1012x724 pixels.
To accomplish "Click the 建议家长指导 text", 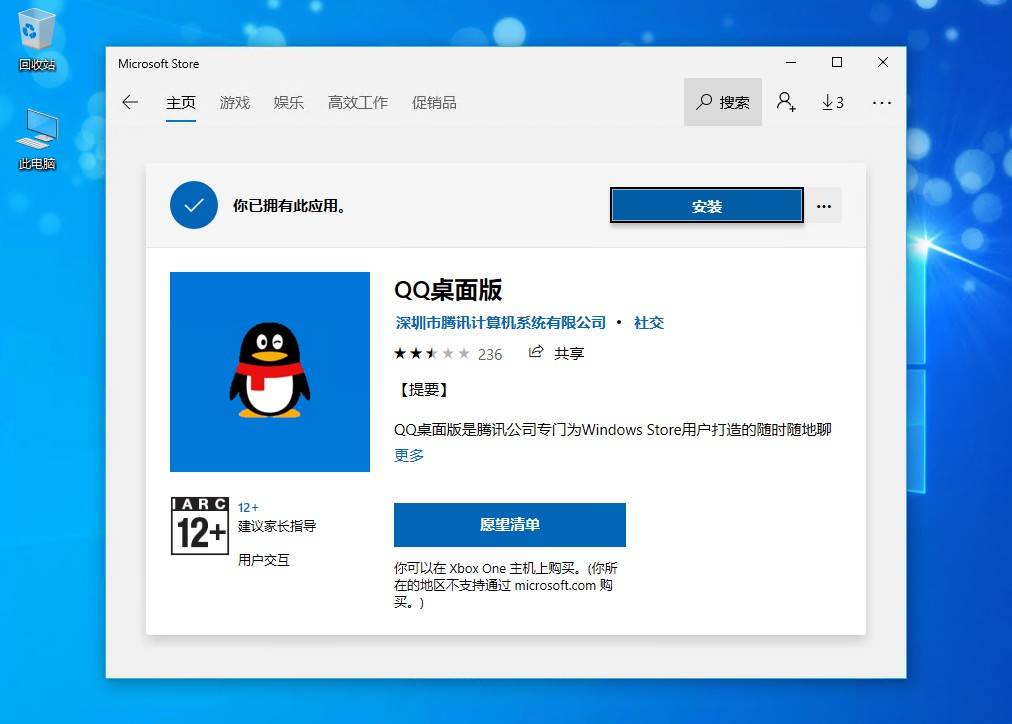I will pyautogui.click(x=277, y=526).
